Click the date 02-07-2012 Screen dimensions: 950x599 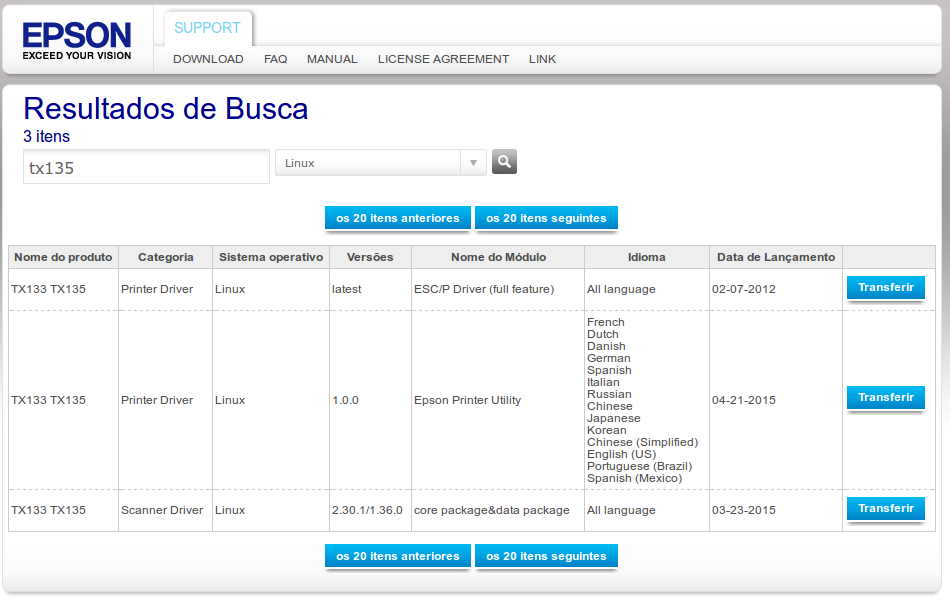pyautogui.click(x=744, y=290)
